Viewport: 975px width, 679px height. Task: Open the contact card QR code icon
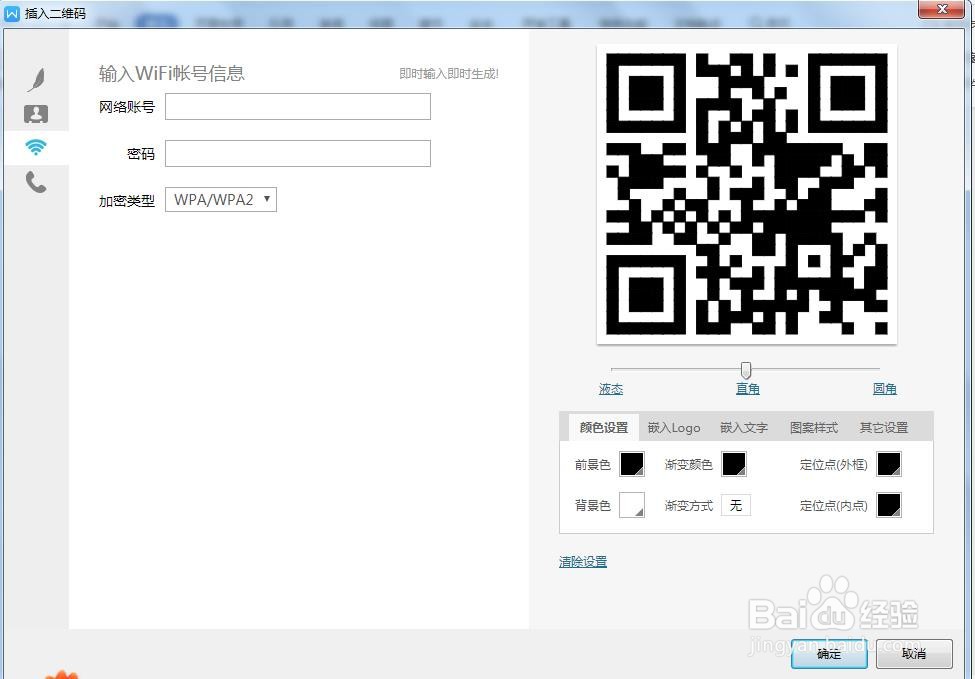(x=35, y=114)
